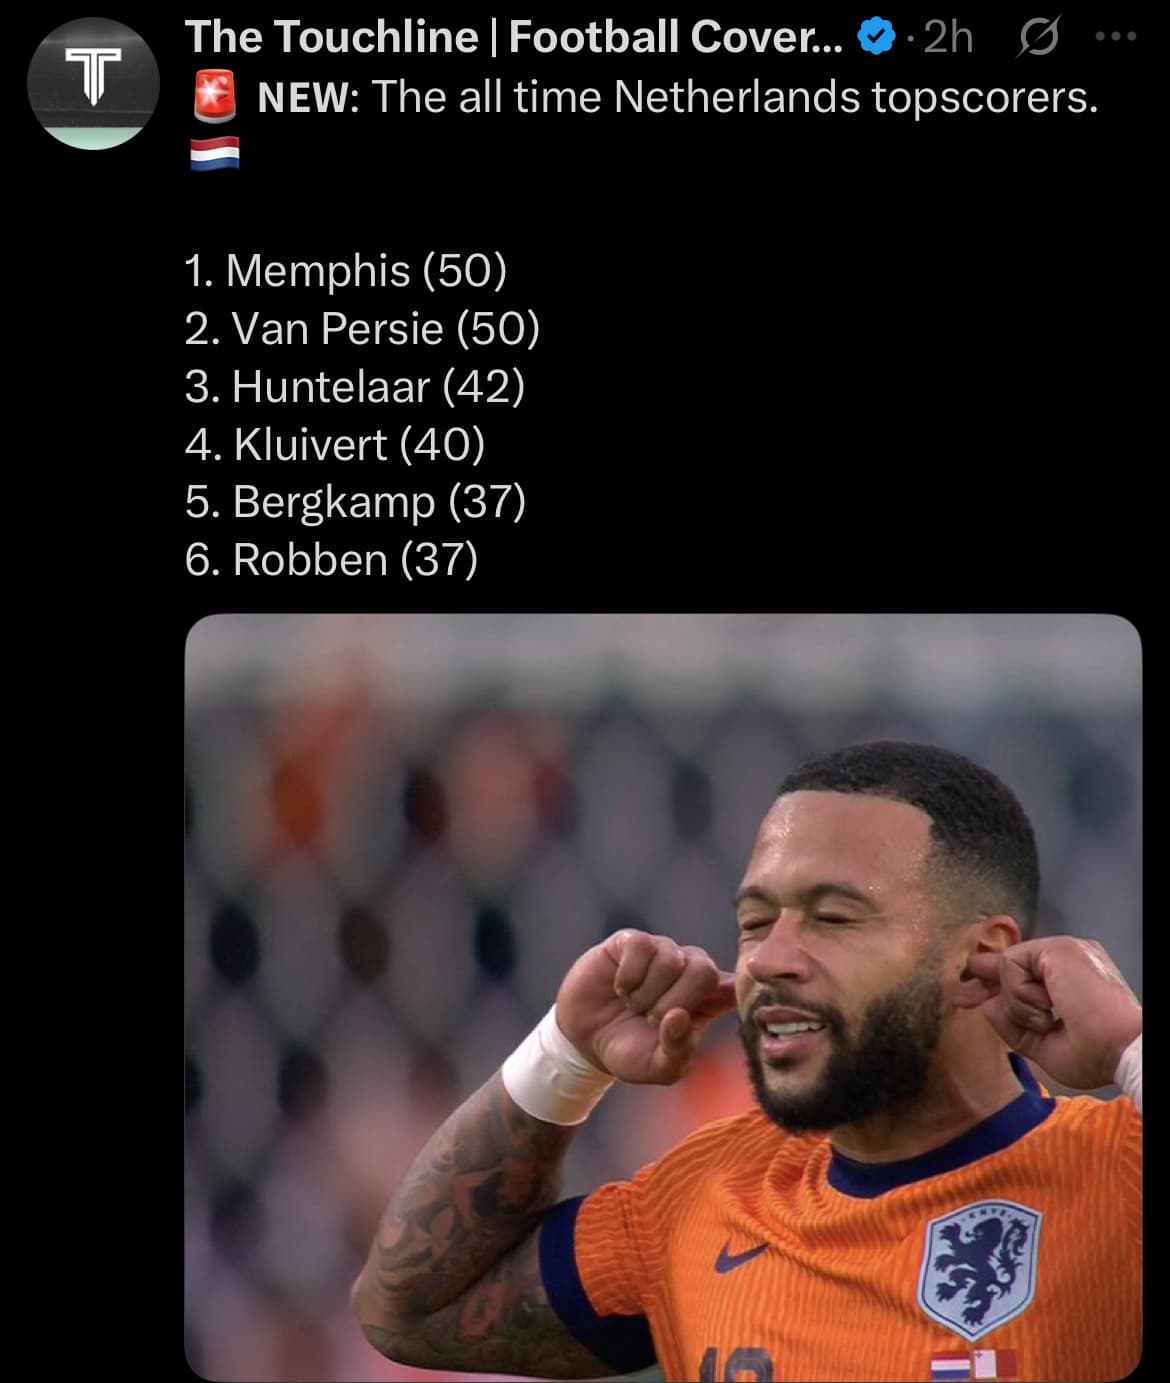Select the NEW all time topscorers headline

(x=678, y=97)
